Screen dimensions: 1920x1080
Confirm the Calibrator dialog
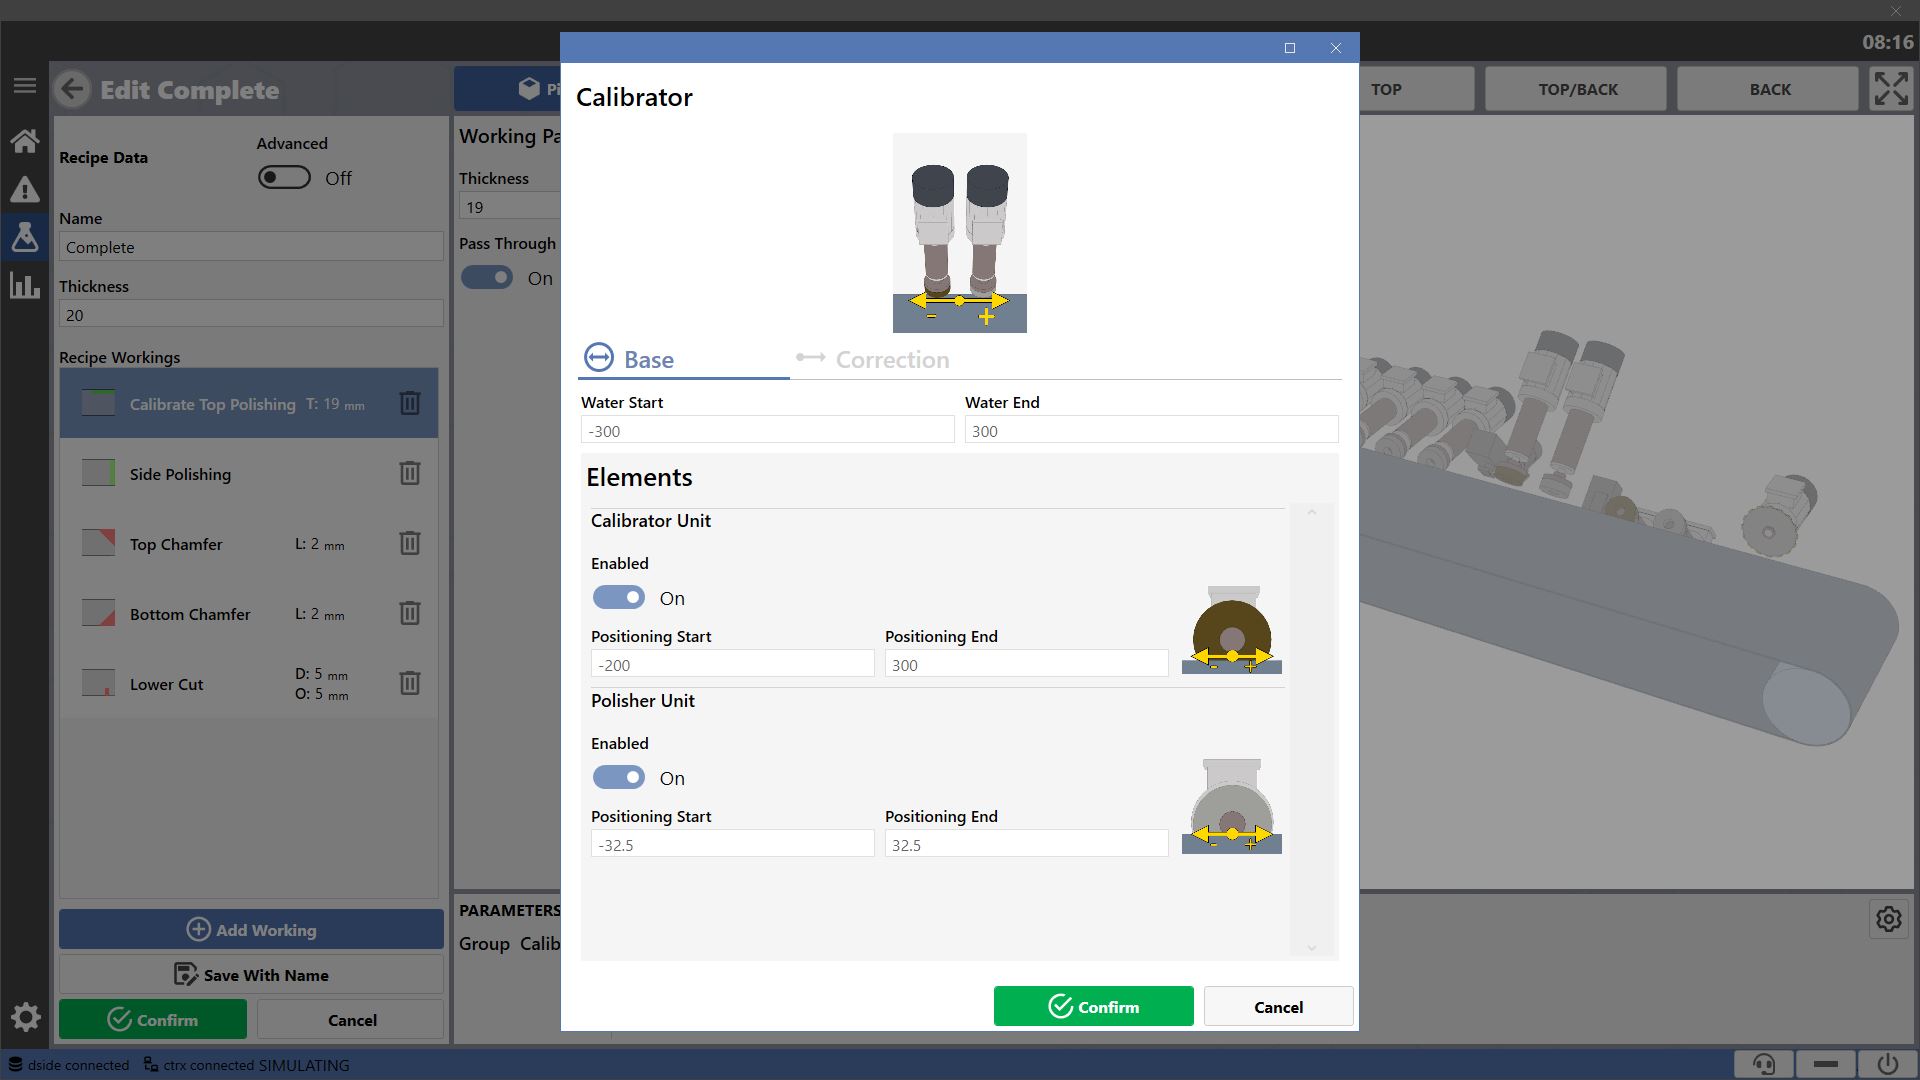1093,1006
